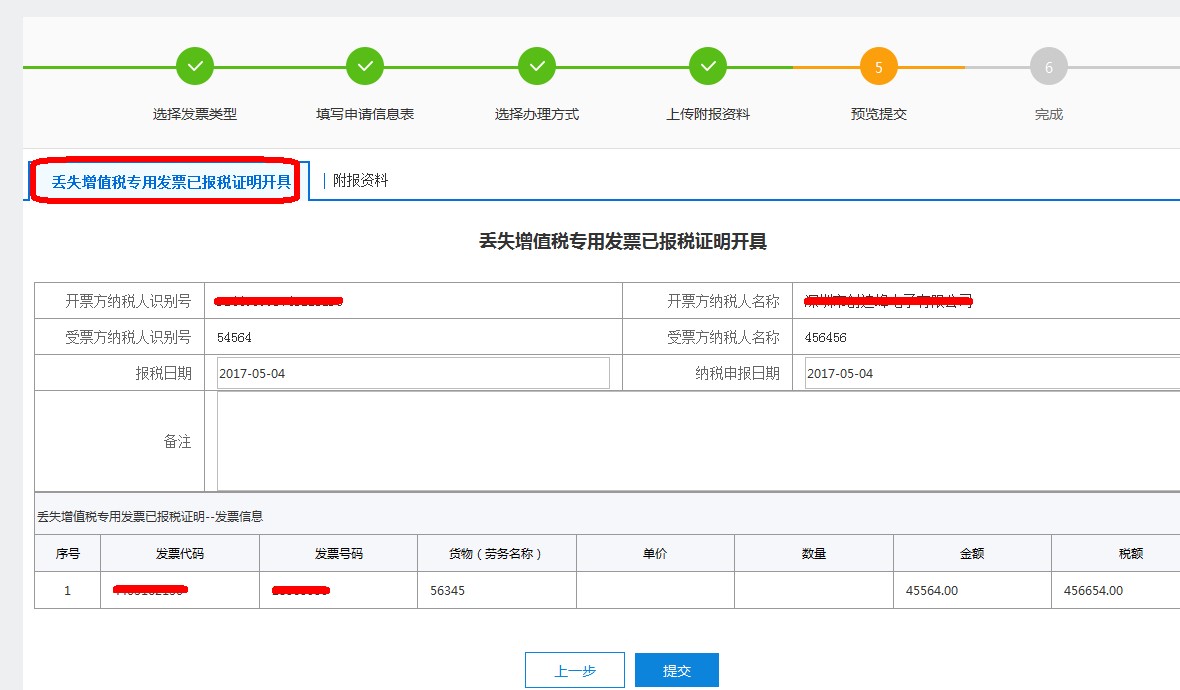Click the 金额 cell showing 45564.00
Viewport: 1180px width, 690px height.
(x=932, y=590)
